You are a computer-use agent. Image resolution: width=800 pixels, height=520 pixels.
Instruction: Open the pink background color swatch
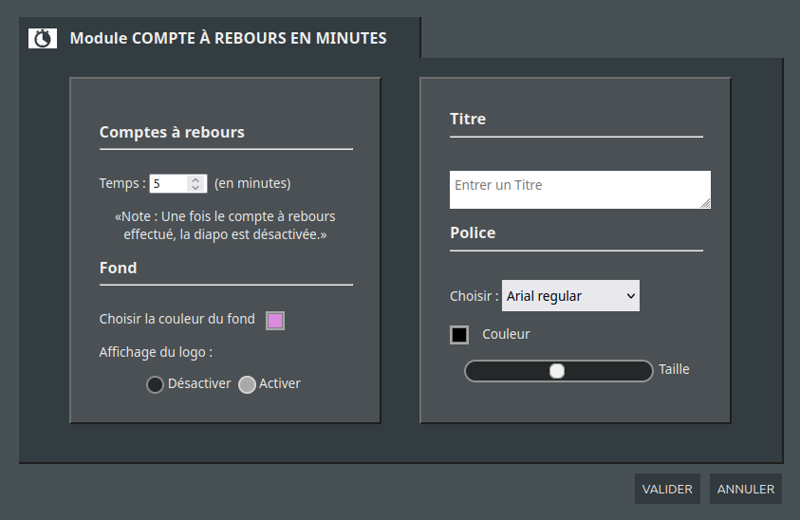(x=275, y=320)
